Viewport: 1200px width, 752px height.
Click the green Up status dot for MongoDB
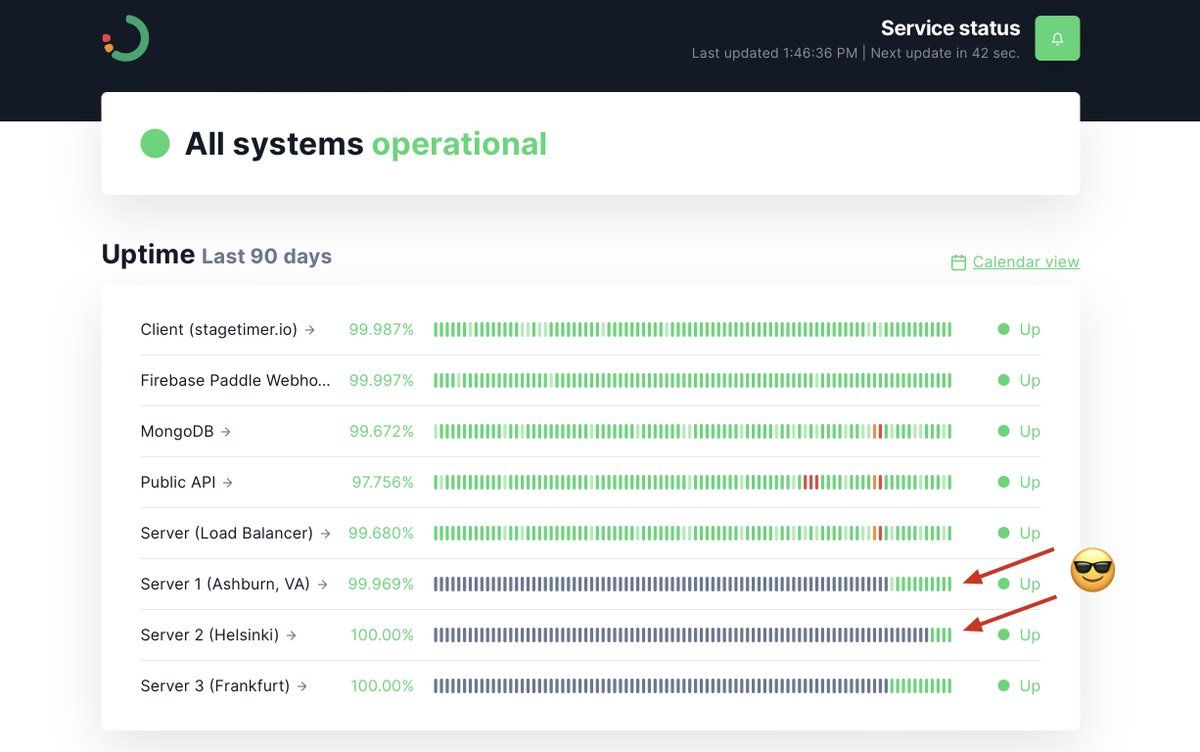[1003, 432]
